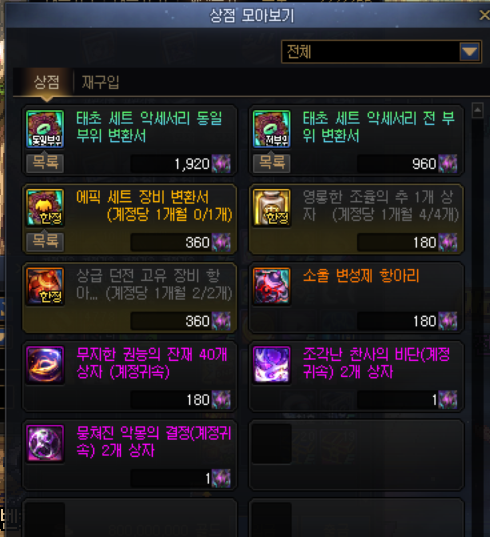This screenshot has height=537, width=490.
Task: Switch to the 재구입 tab
Action: coord(100,82)
